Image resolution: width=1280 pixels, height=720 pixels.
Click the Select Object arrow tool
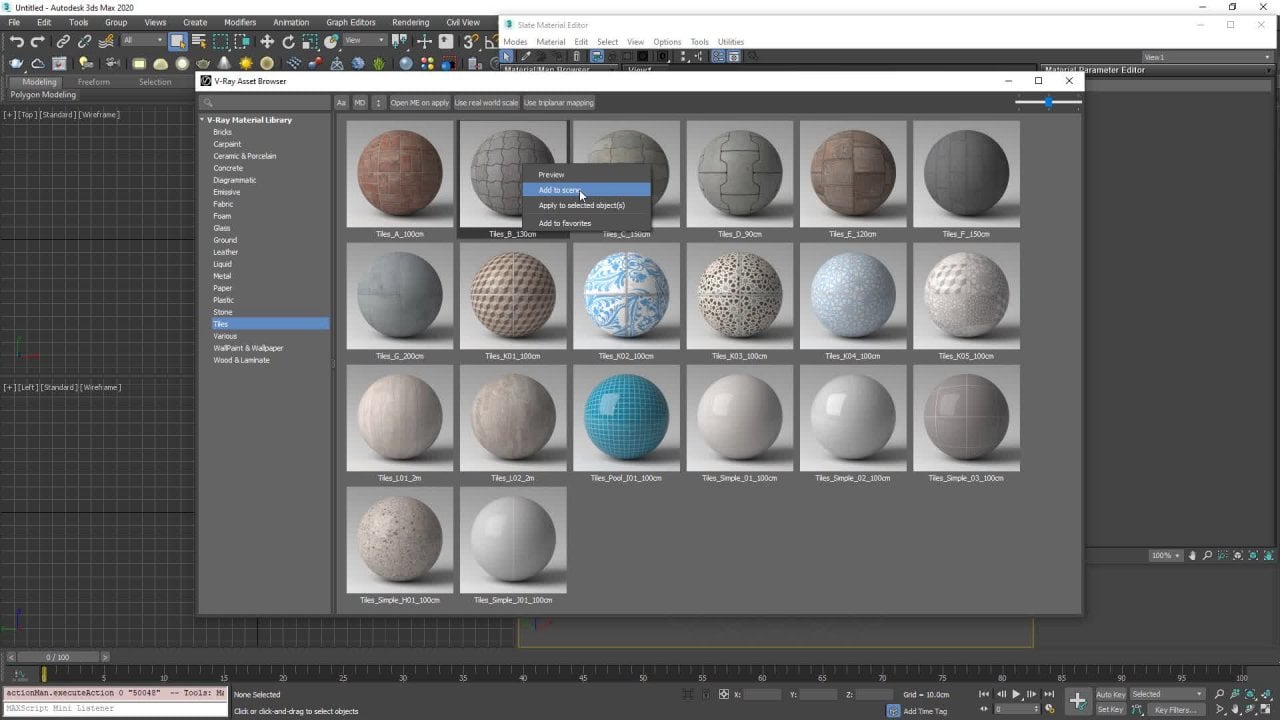(x=178, y=41)
